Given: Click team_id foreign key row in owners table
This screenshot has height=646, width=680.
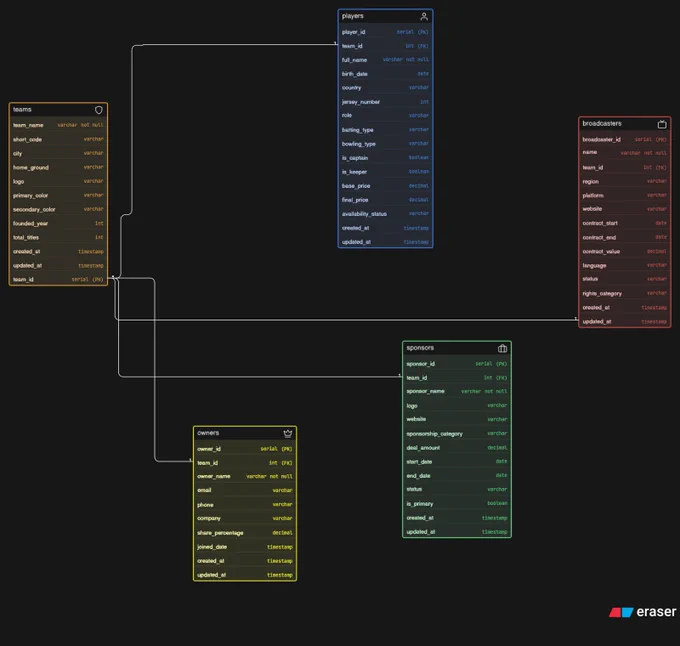Looking at the screenshot, I should click(x=245, y=463).
